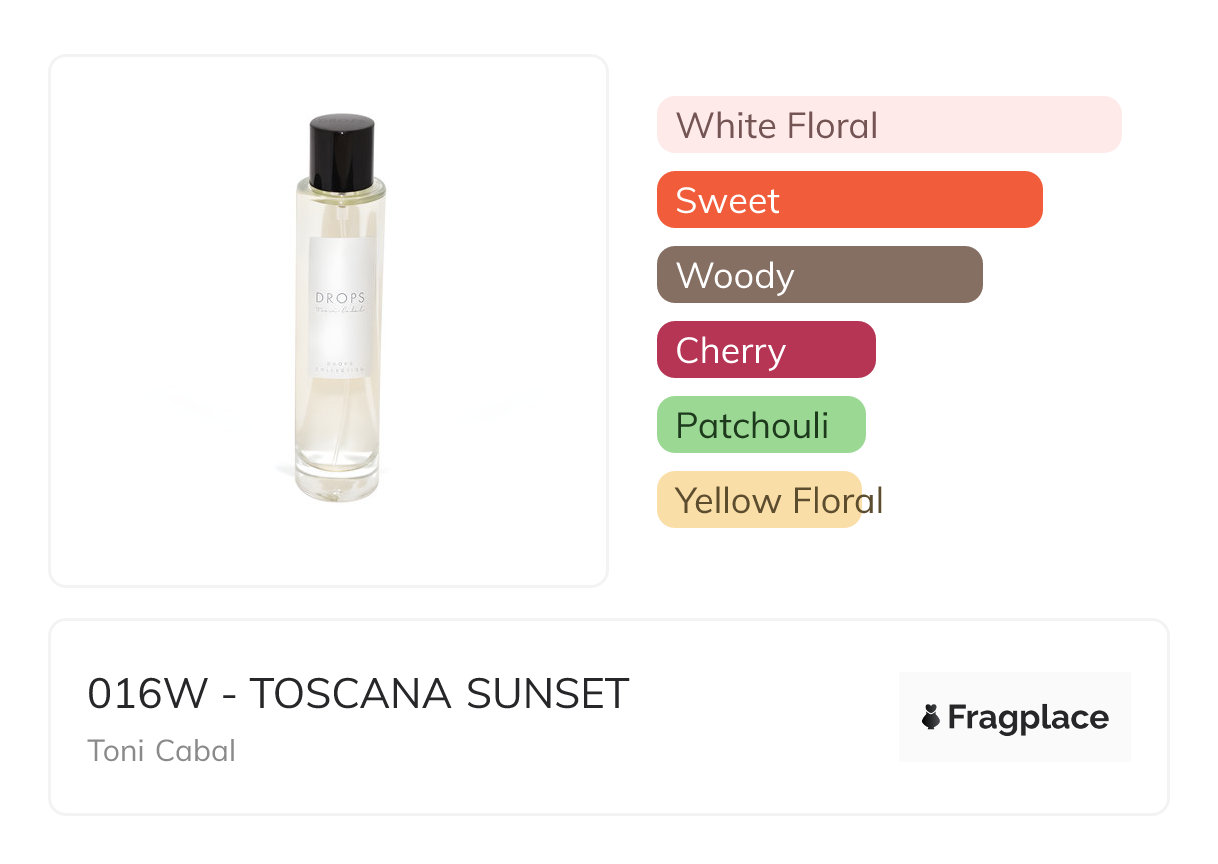The height and width of the screenshot is (864, 1218).
Task: Click the brown Woody accord bar
Action: [819, 275]
